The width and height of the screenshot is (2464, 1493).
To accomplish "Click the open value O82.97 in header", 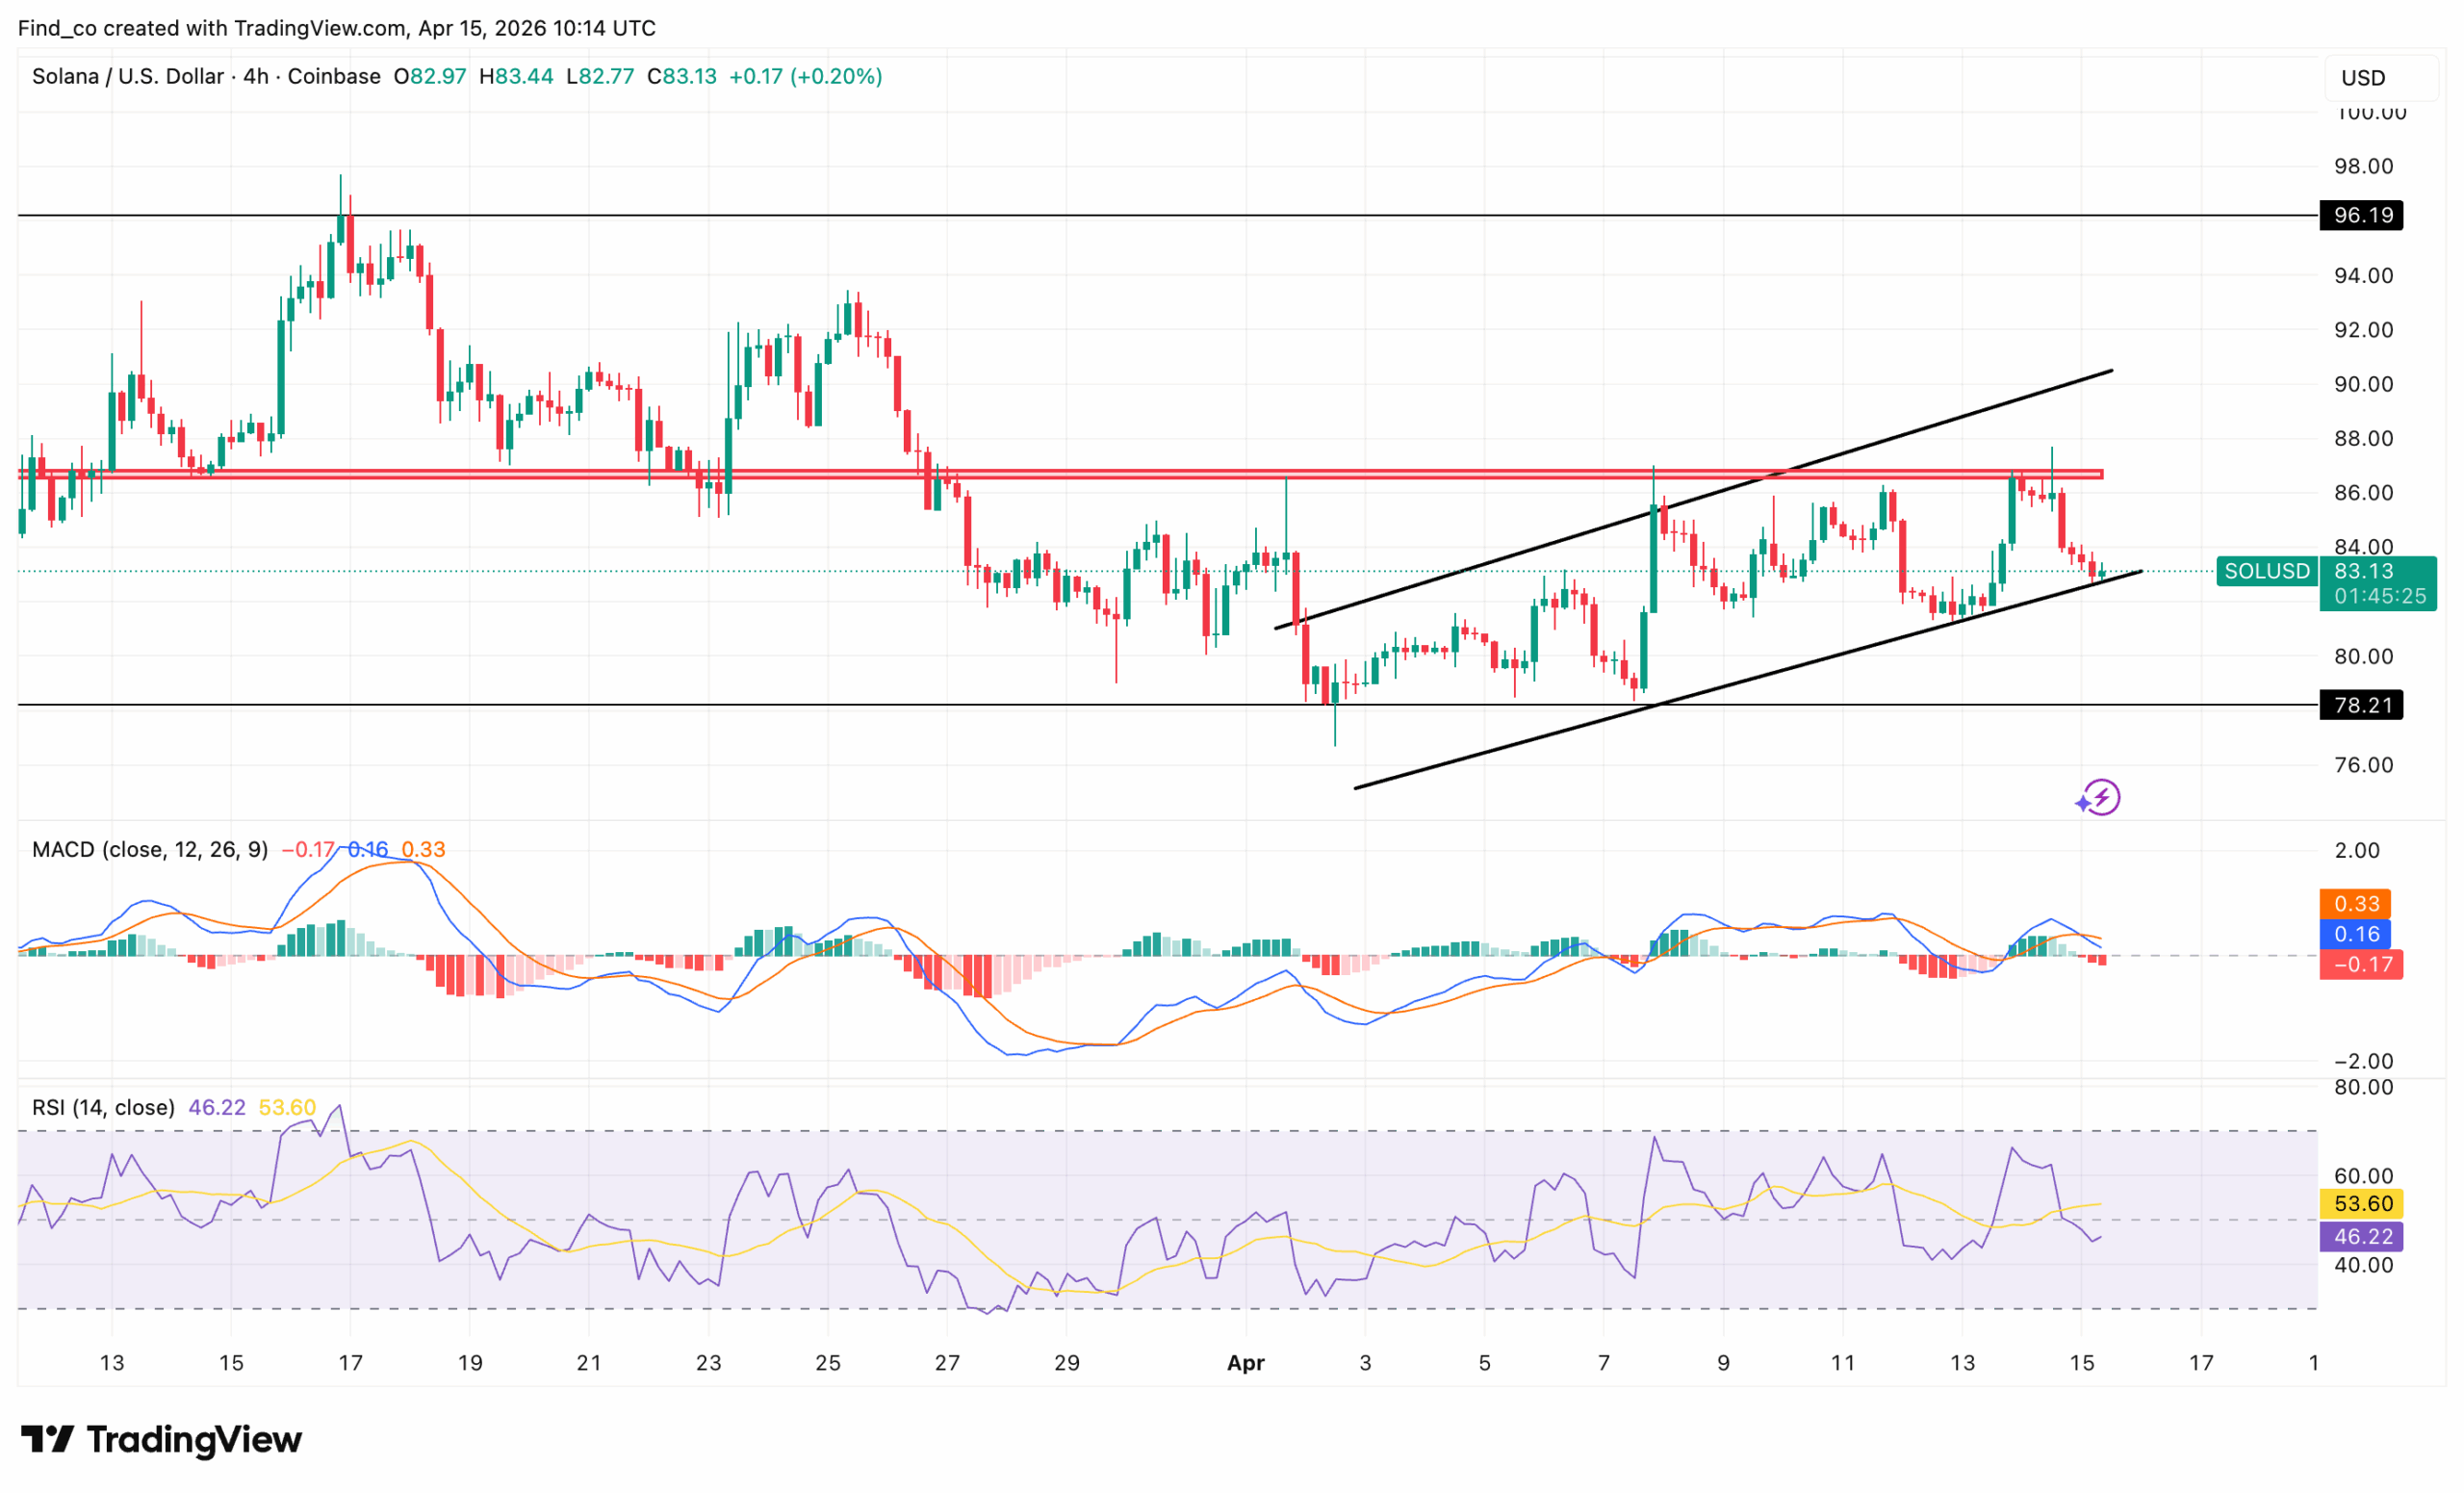I will (x=430, y=76).
